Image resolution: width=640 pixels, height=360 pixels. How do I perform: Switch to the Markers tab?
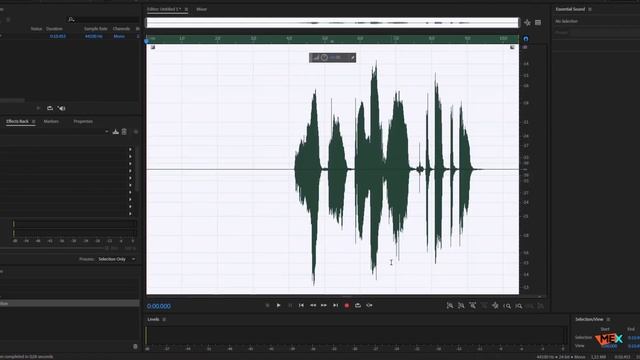[51, 121]
